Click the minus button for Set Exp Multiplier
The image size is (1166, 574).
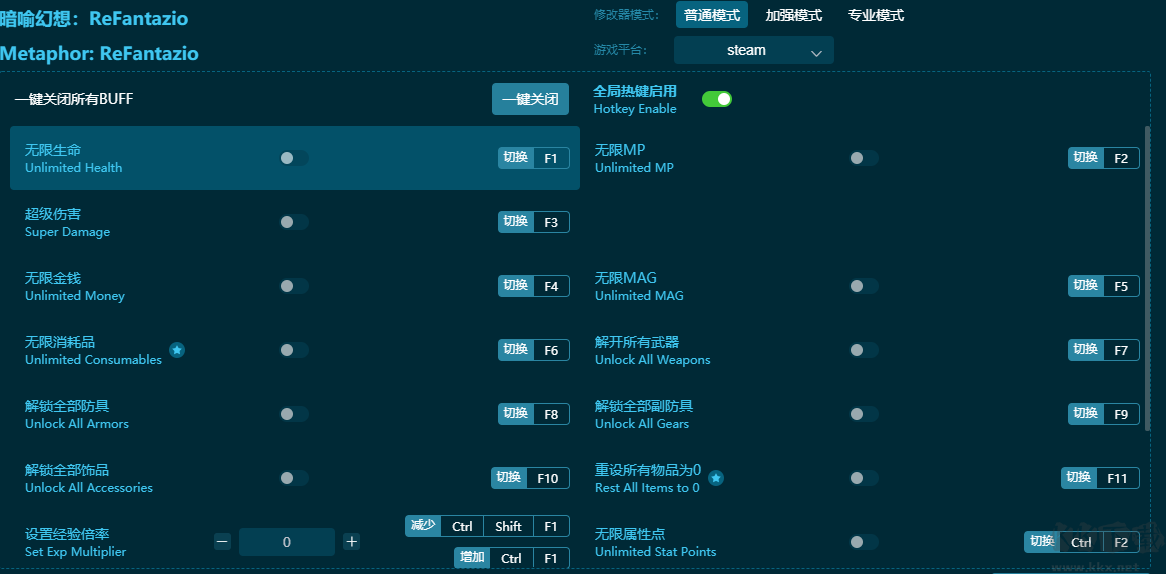click(222, 542)
